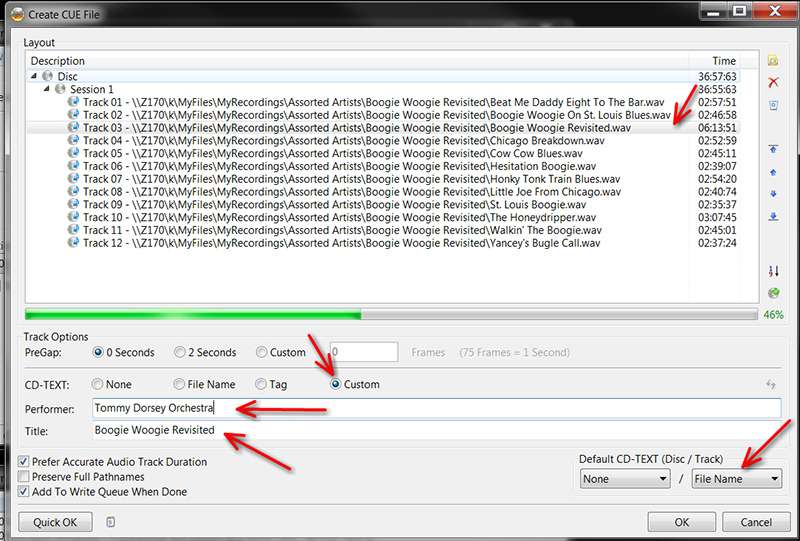Click the move to top arrow icon
Image resolution: width=800 pixels, height=541 pixels.
click(x=773, y=149)
